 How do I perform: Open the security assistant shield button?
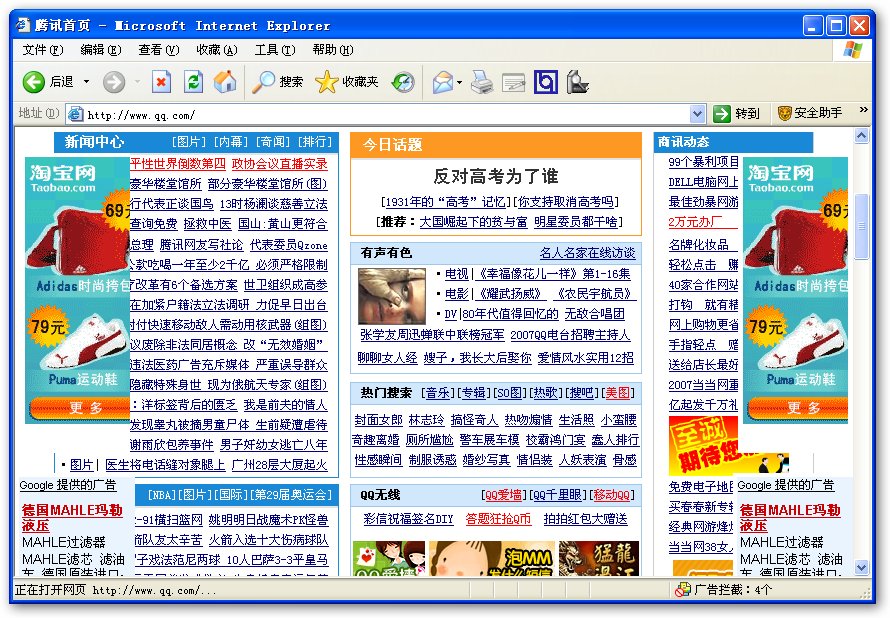pyautogui.click(x=809, y=113)
